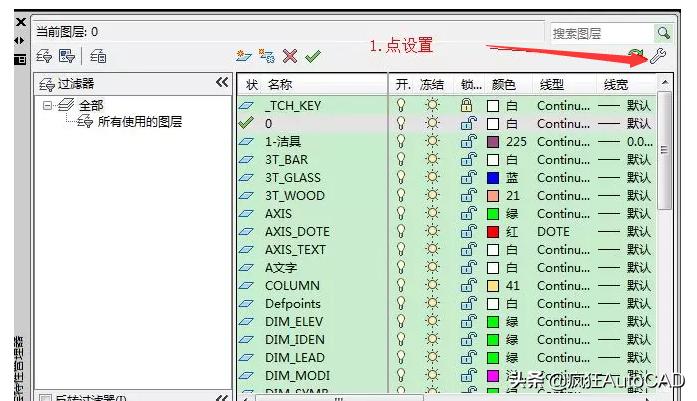Screen dimensions: 697x401
Task: Change the 3T_GLASS blue color swatch
Action: point(493,178)
